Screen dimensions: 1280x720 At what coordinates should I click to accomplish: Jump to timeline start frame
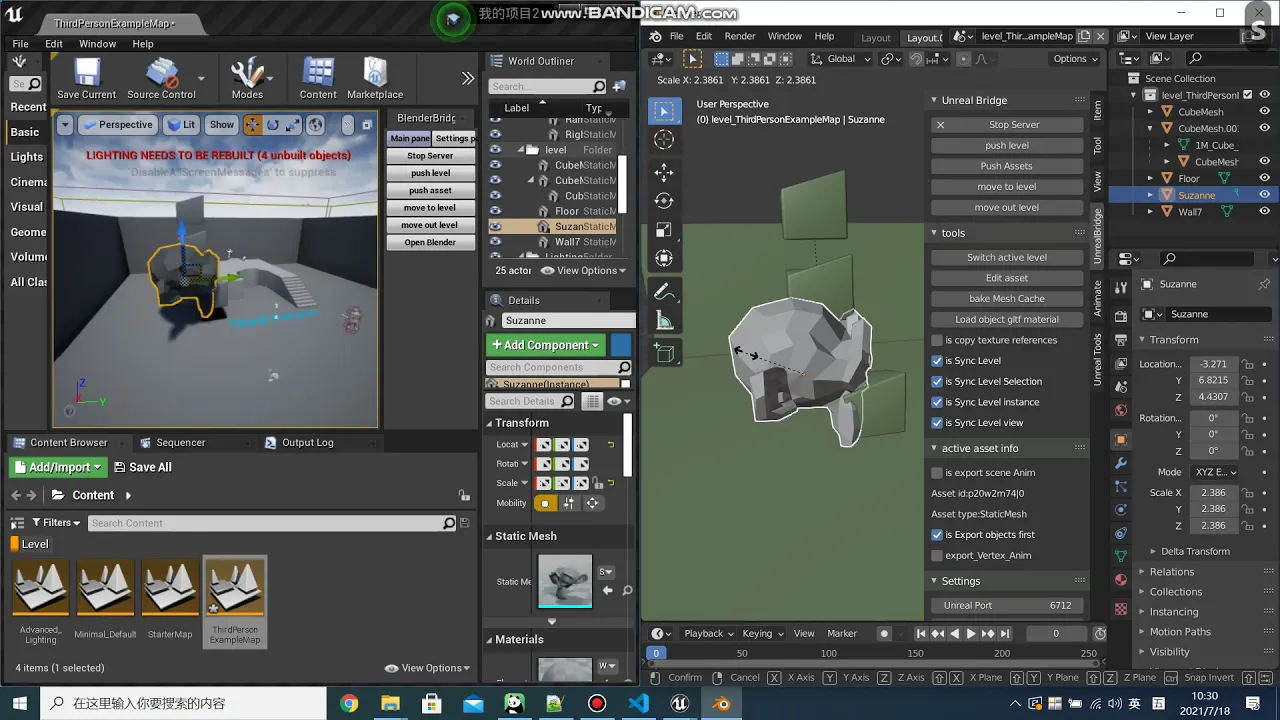coord(921,633)
